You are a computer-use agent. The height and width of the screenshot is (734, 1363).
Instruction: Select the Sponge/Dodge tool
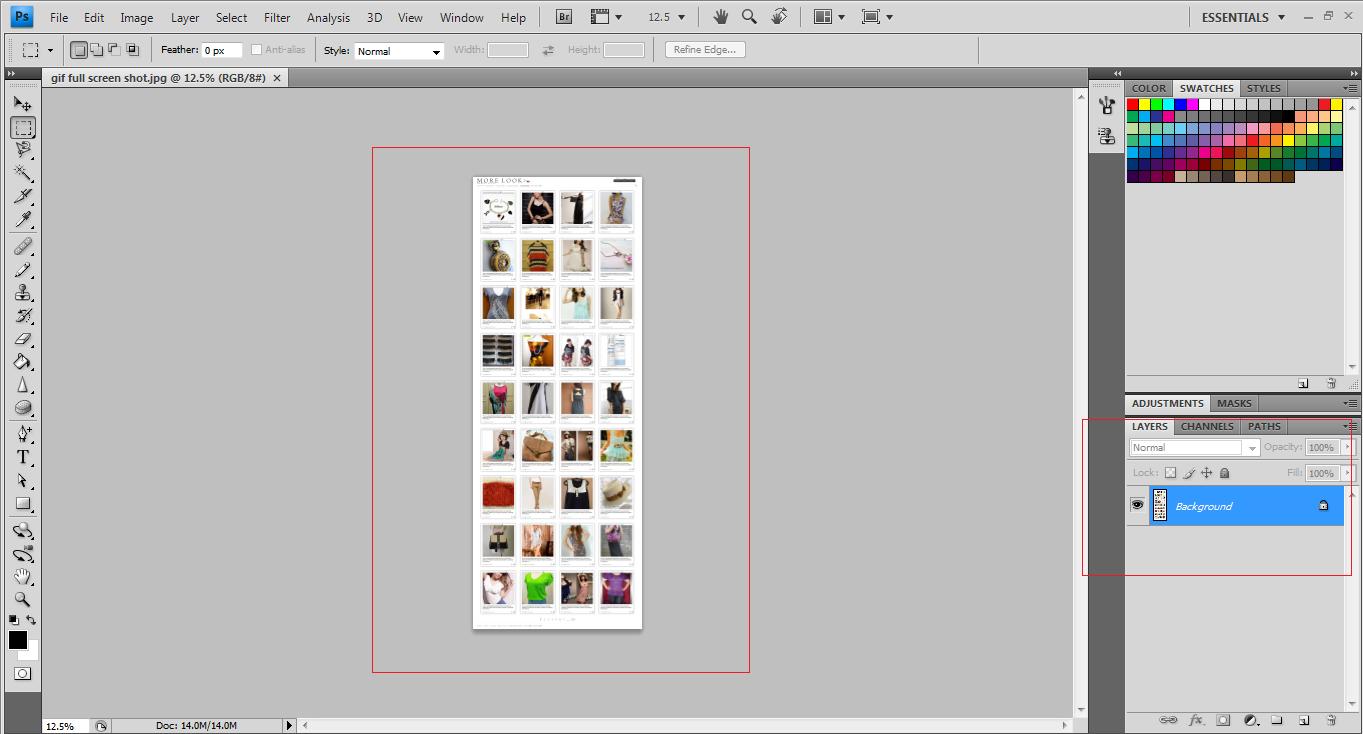pyautogui.click(x=23, y=408)
